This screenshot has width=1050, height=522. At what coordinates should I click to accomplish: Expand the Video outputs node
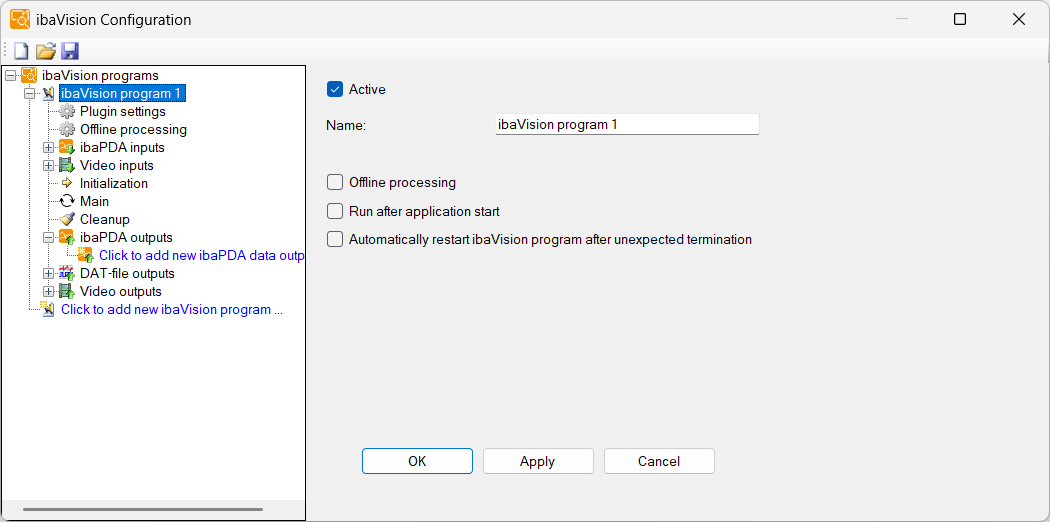tap(48, 291)
